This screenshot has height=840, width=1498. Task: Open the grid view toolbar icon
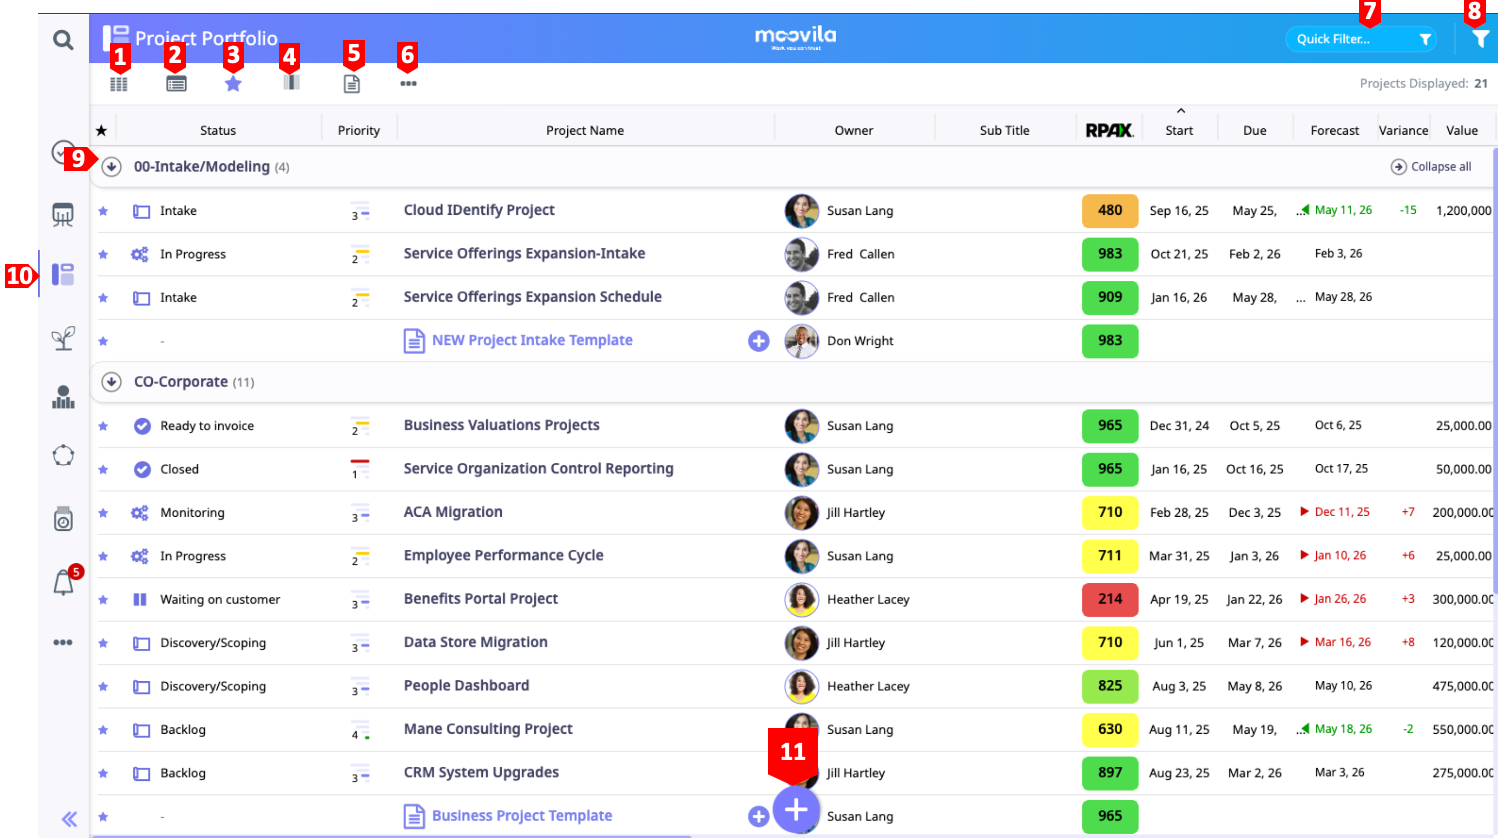point(119,84)
